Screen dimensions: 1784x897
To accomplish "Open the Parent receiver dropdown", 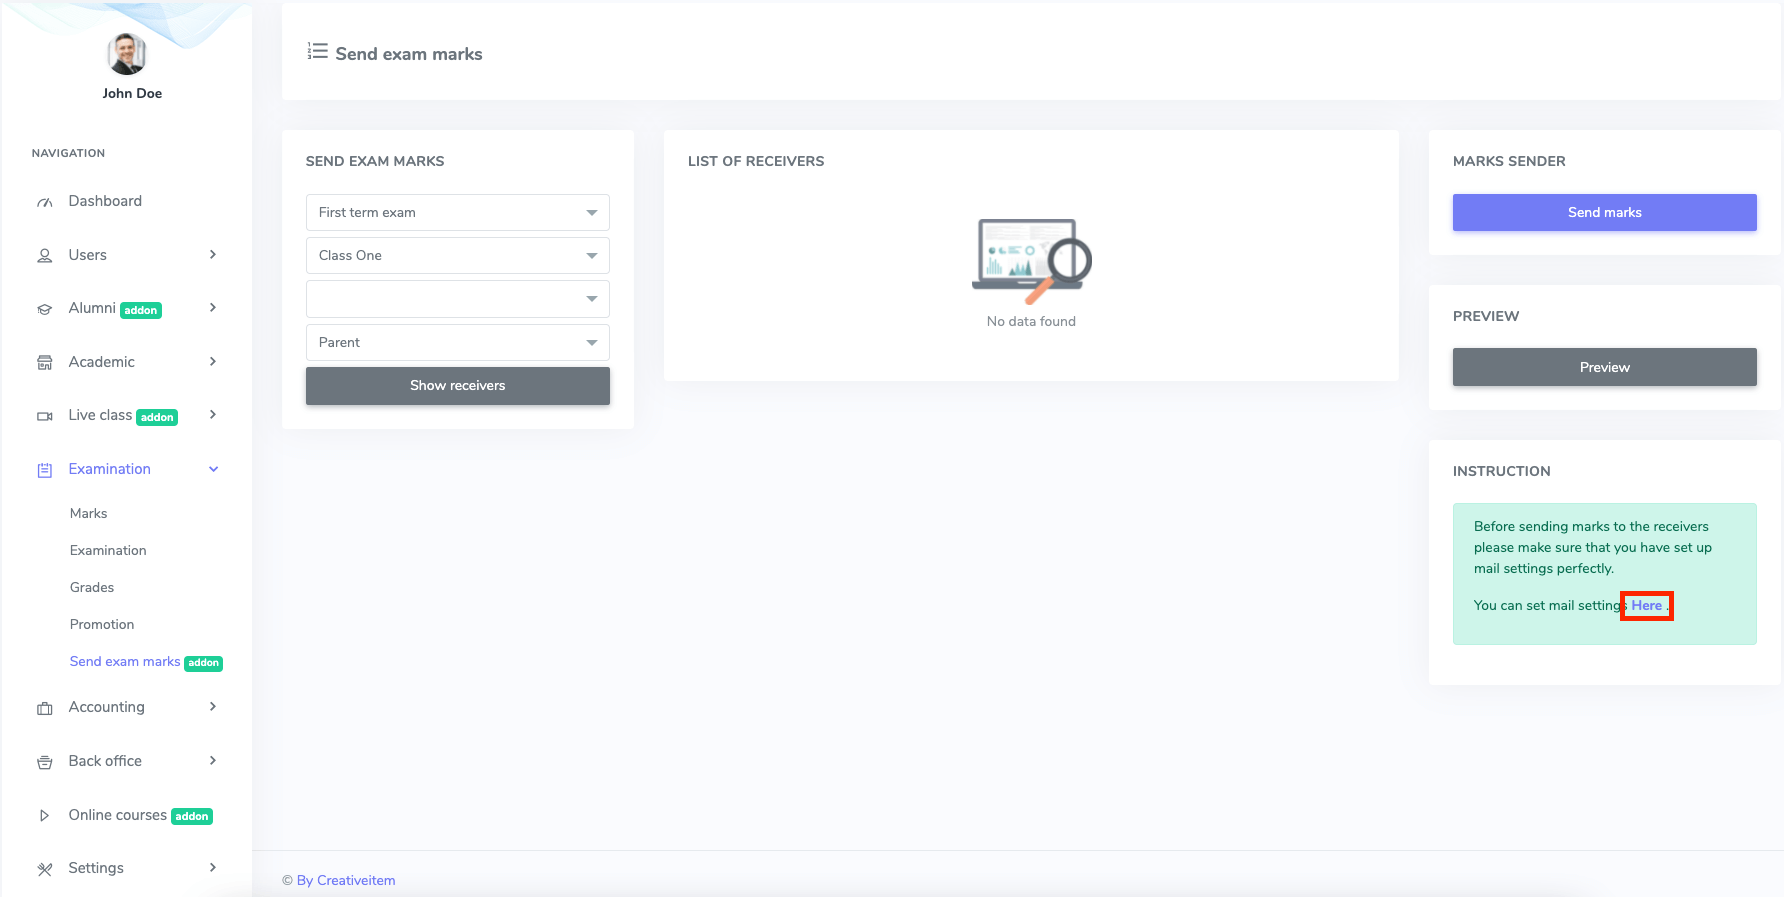I will (x=457, y=343).
